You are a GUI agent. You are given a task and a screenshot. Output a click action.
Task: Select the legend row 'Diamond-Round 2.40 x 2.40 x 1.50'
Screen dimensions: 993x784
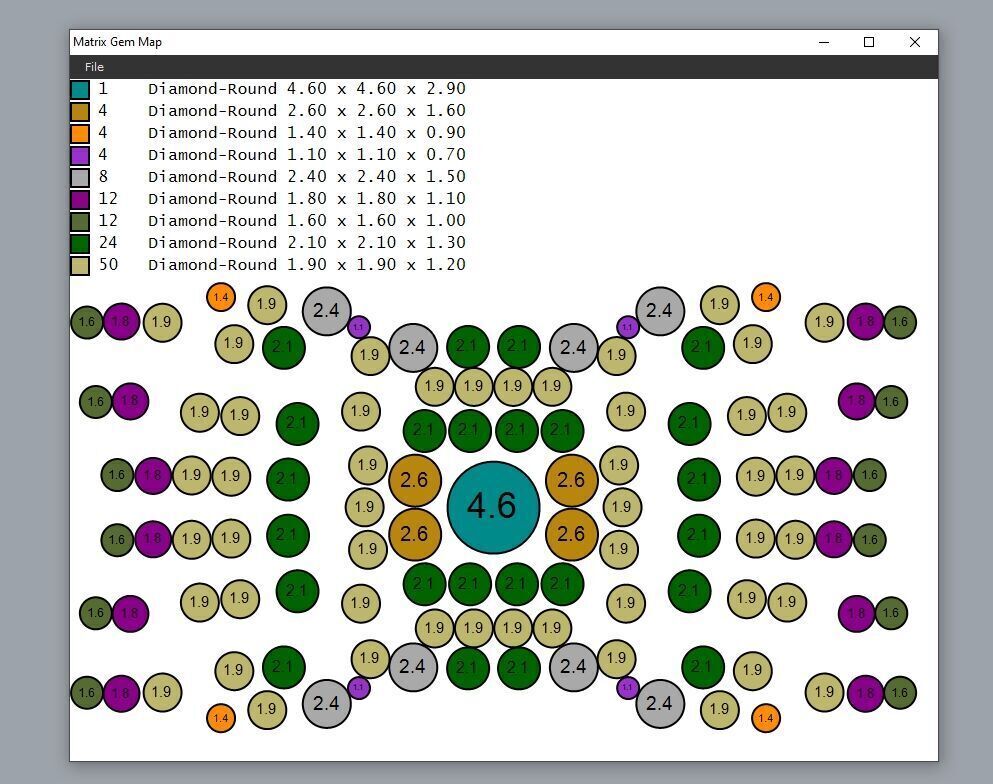tap(307, 177)
